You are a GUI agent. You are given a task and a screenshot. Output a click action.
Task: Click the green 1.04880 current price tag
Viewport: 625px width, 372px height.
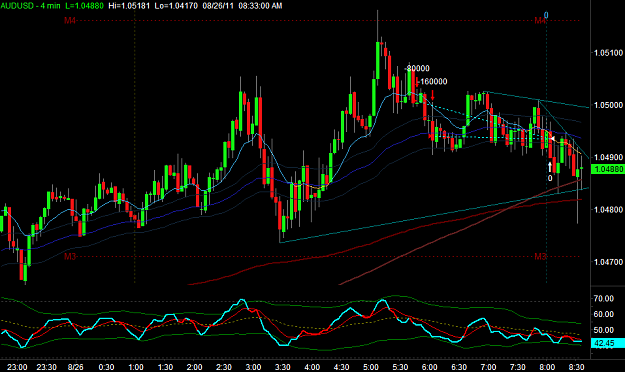[x=608, y=169]
